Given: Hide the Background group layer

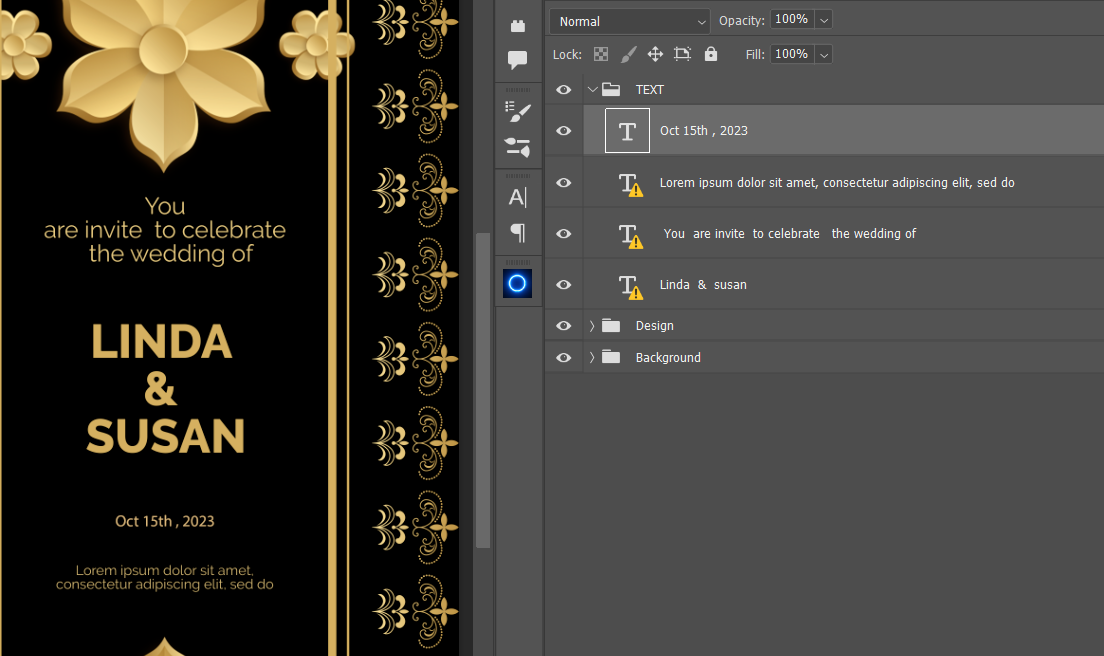Looking at the screenshot, I should click(564, 357).
